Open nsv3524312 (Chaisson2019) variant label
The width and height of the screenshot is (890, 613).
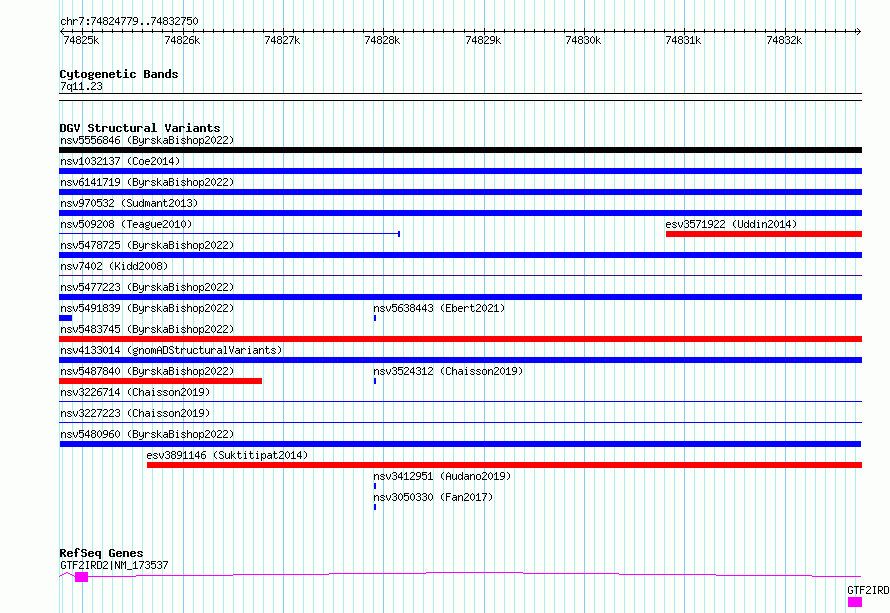point(448,371)
